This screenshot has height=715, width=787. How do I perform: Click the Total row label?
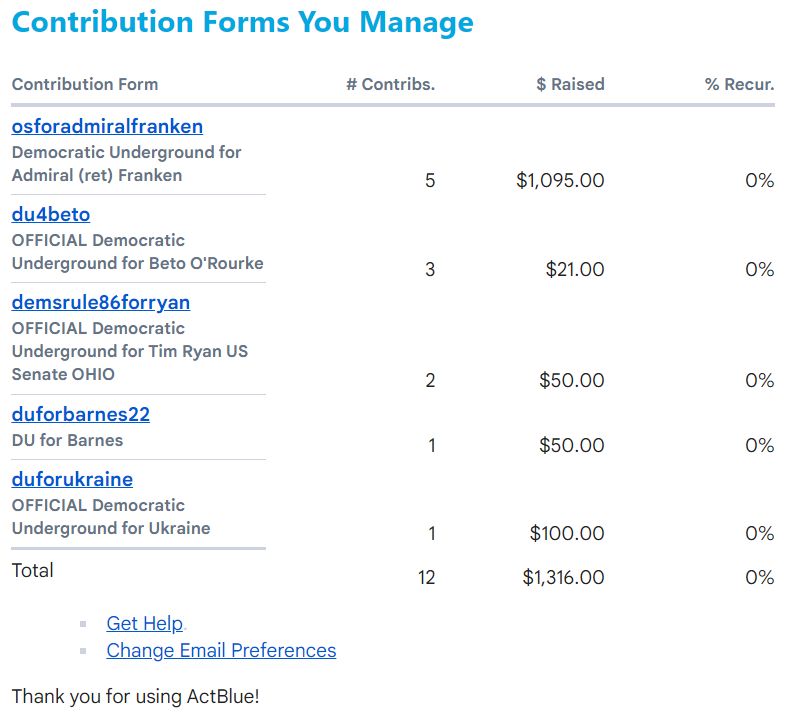tap(33, 571)
